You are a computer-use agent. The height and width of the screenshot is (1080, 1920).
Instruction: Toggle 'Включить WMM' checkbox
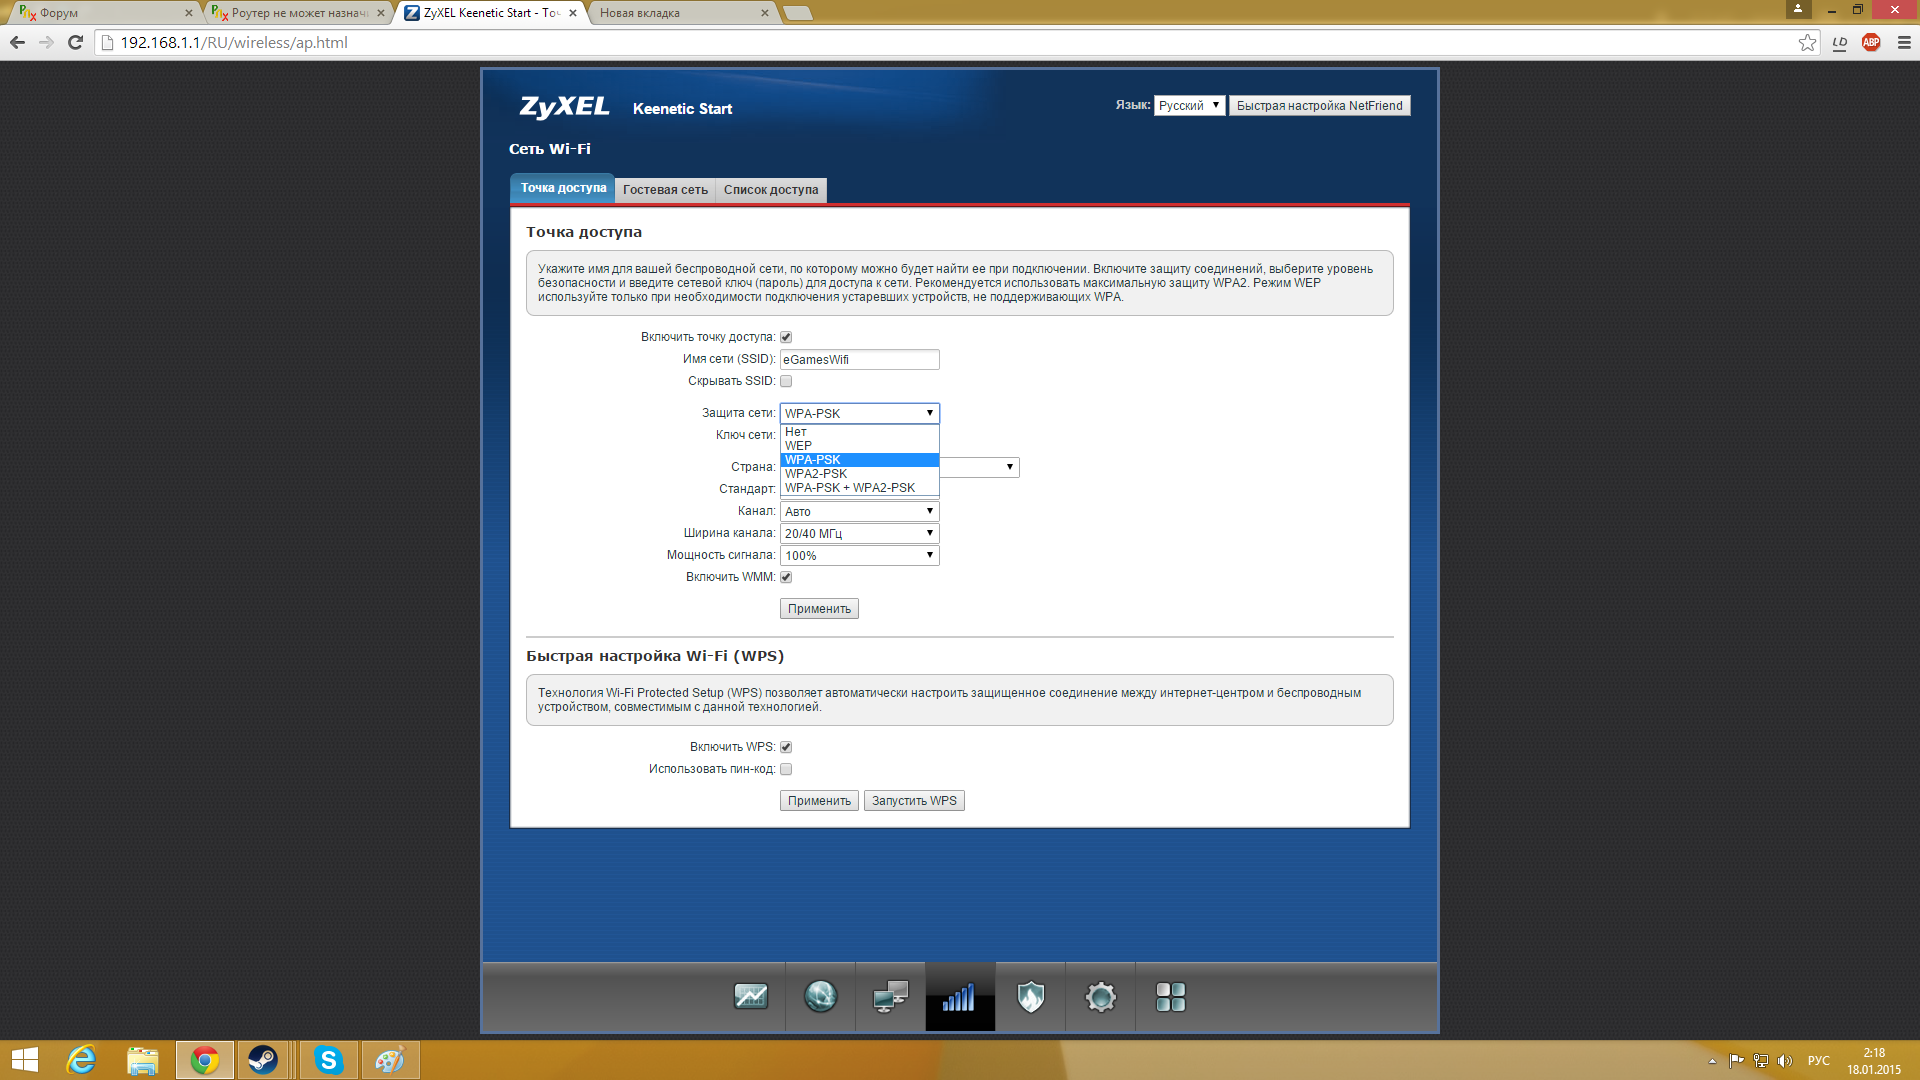coord(786,577)
